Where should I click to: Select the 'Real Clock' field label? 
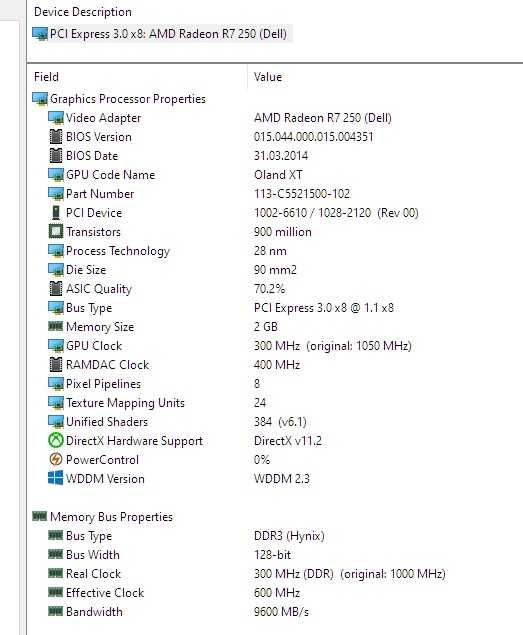(94, 574)
